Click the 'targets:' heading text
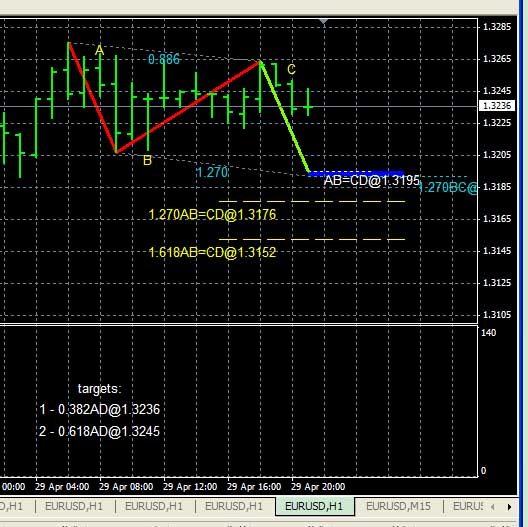Image resolution: width=528 pixels, height=527 pixels. click(x=99, y=389)
